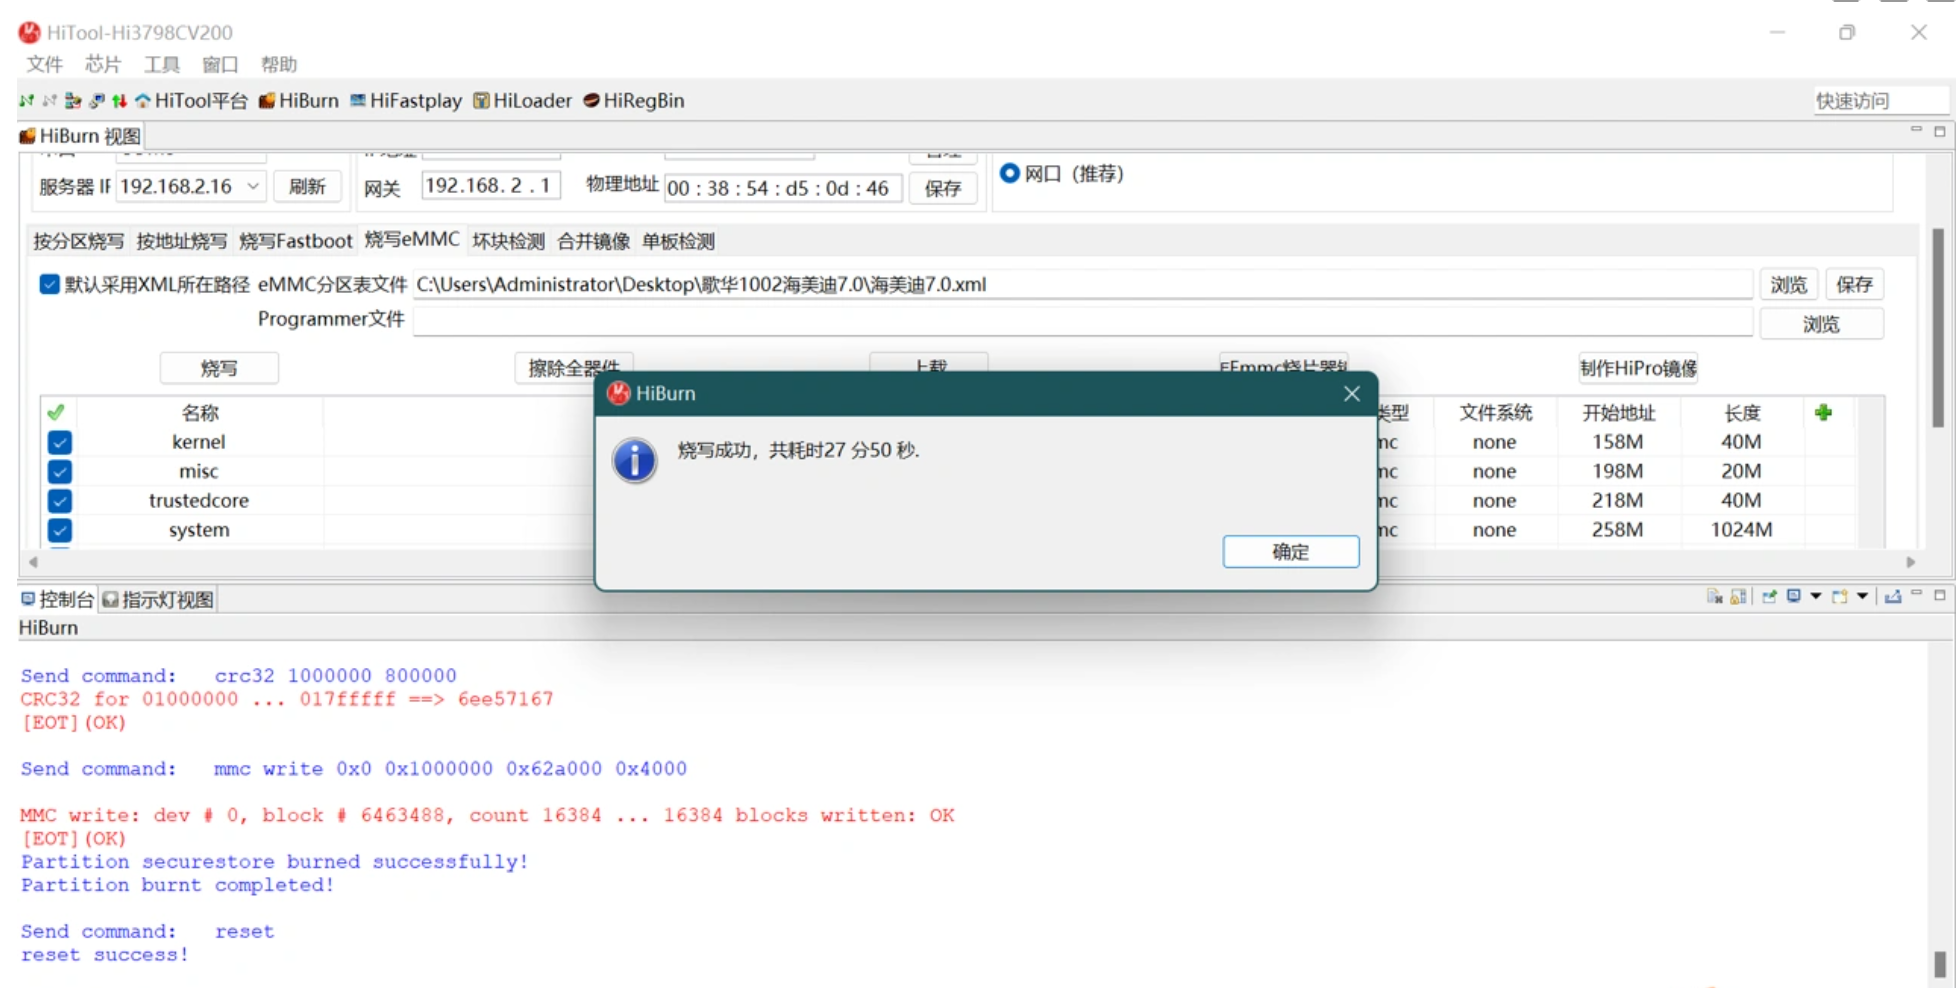Viewport: 1956px width, 988px height.
Task: Click 浏览 for the Programmer文件
Action: click(1822, 324)
